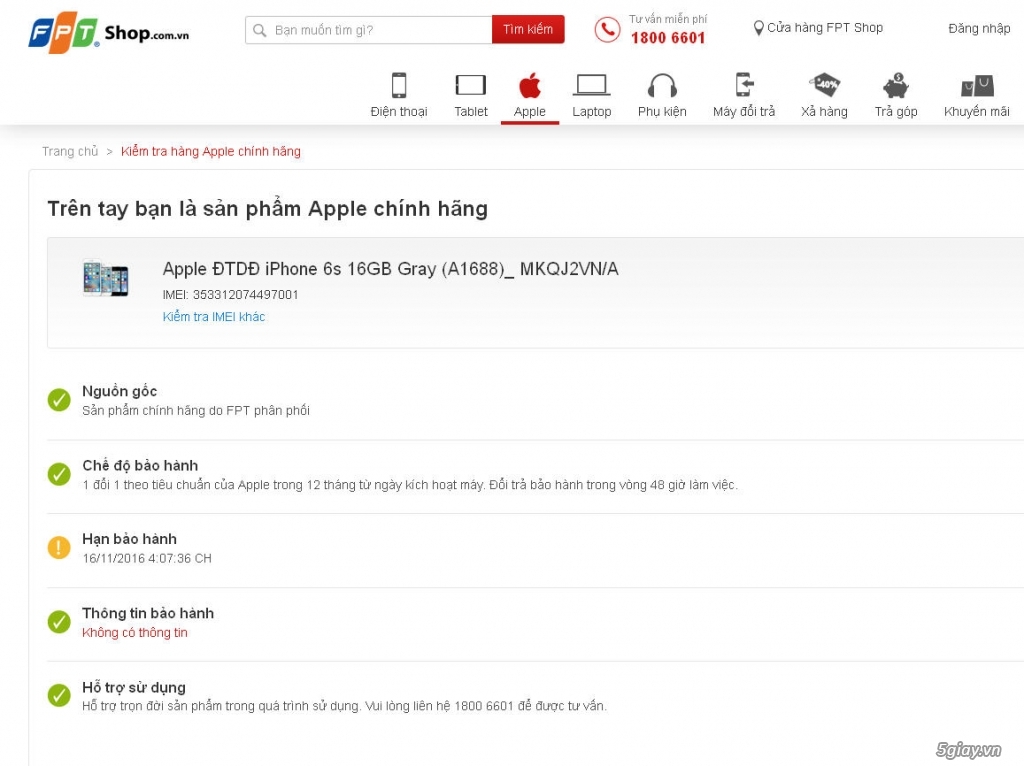Select the Laptop category icon
The height and width of the screenshot is (766, 1024).
pos(592,85)
